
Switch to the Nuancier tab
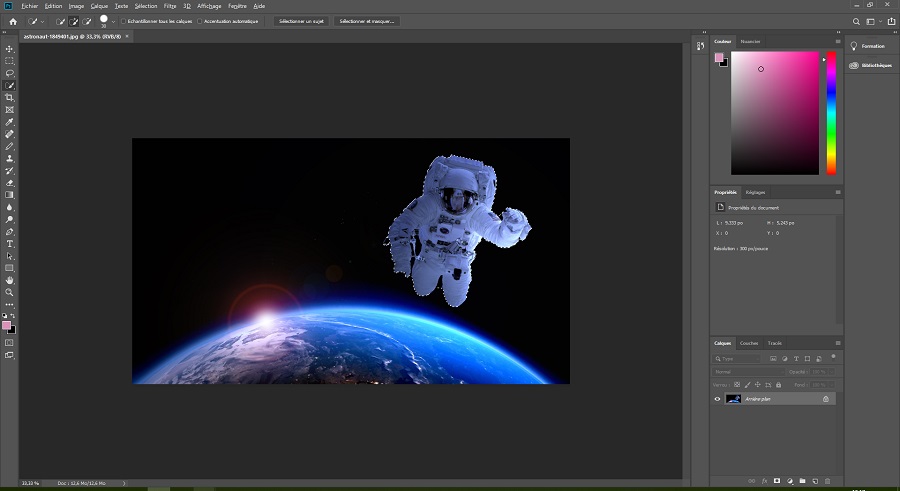click(x=750, y=41)
